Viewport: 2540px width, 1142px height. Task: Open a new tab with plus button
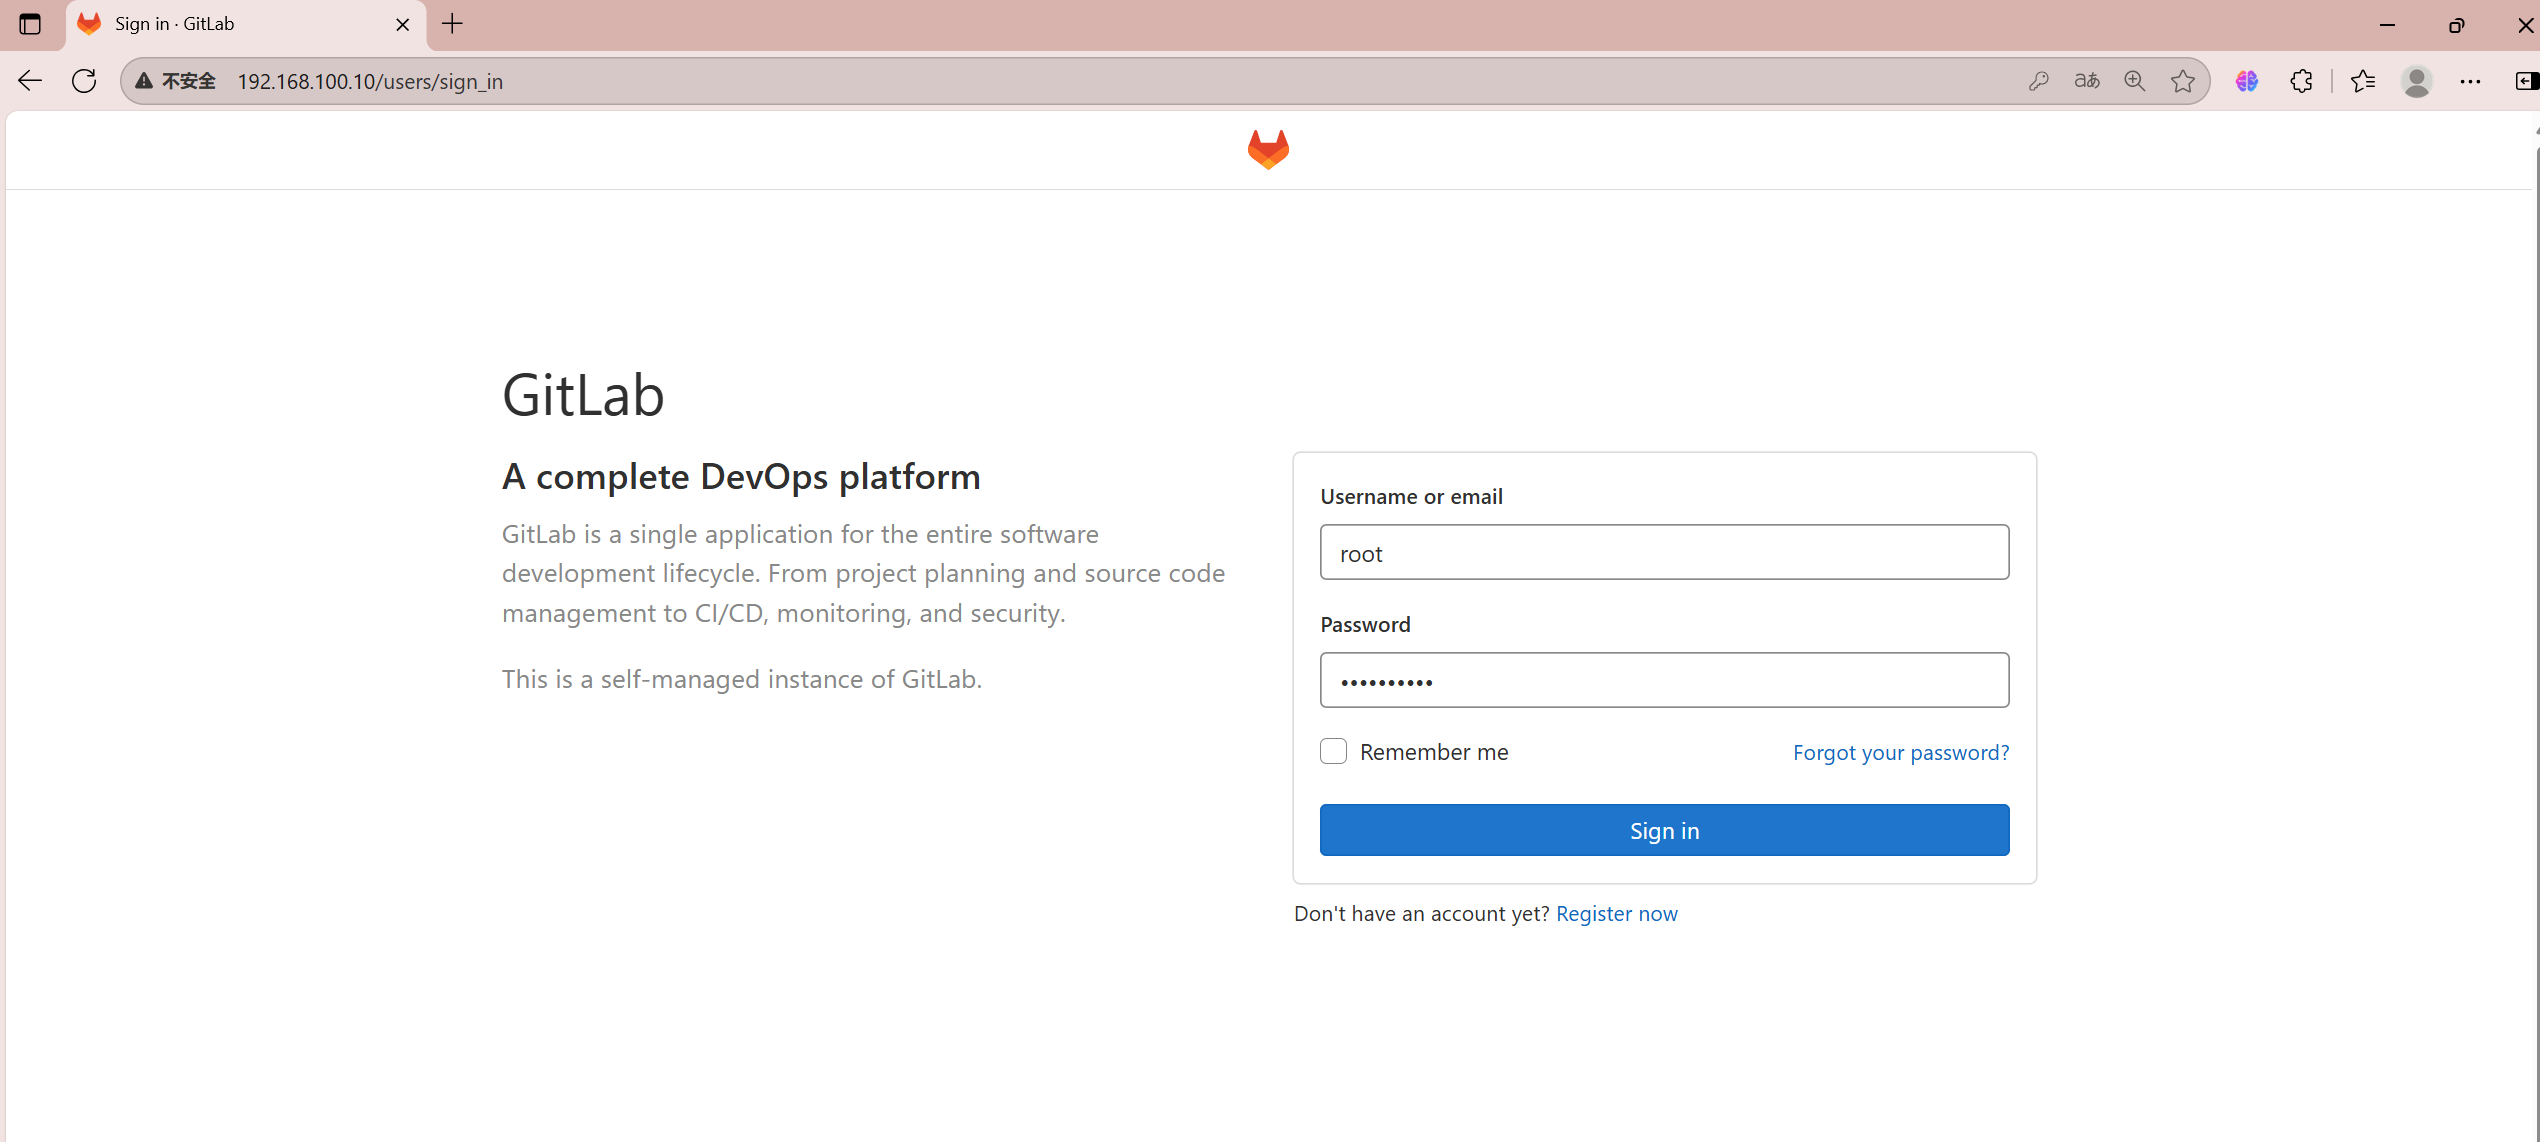452,24
